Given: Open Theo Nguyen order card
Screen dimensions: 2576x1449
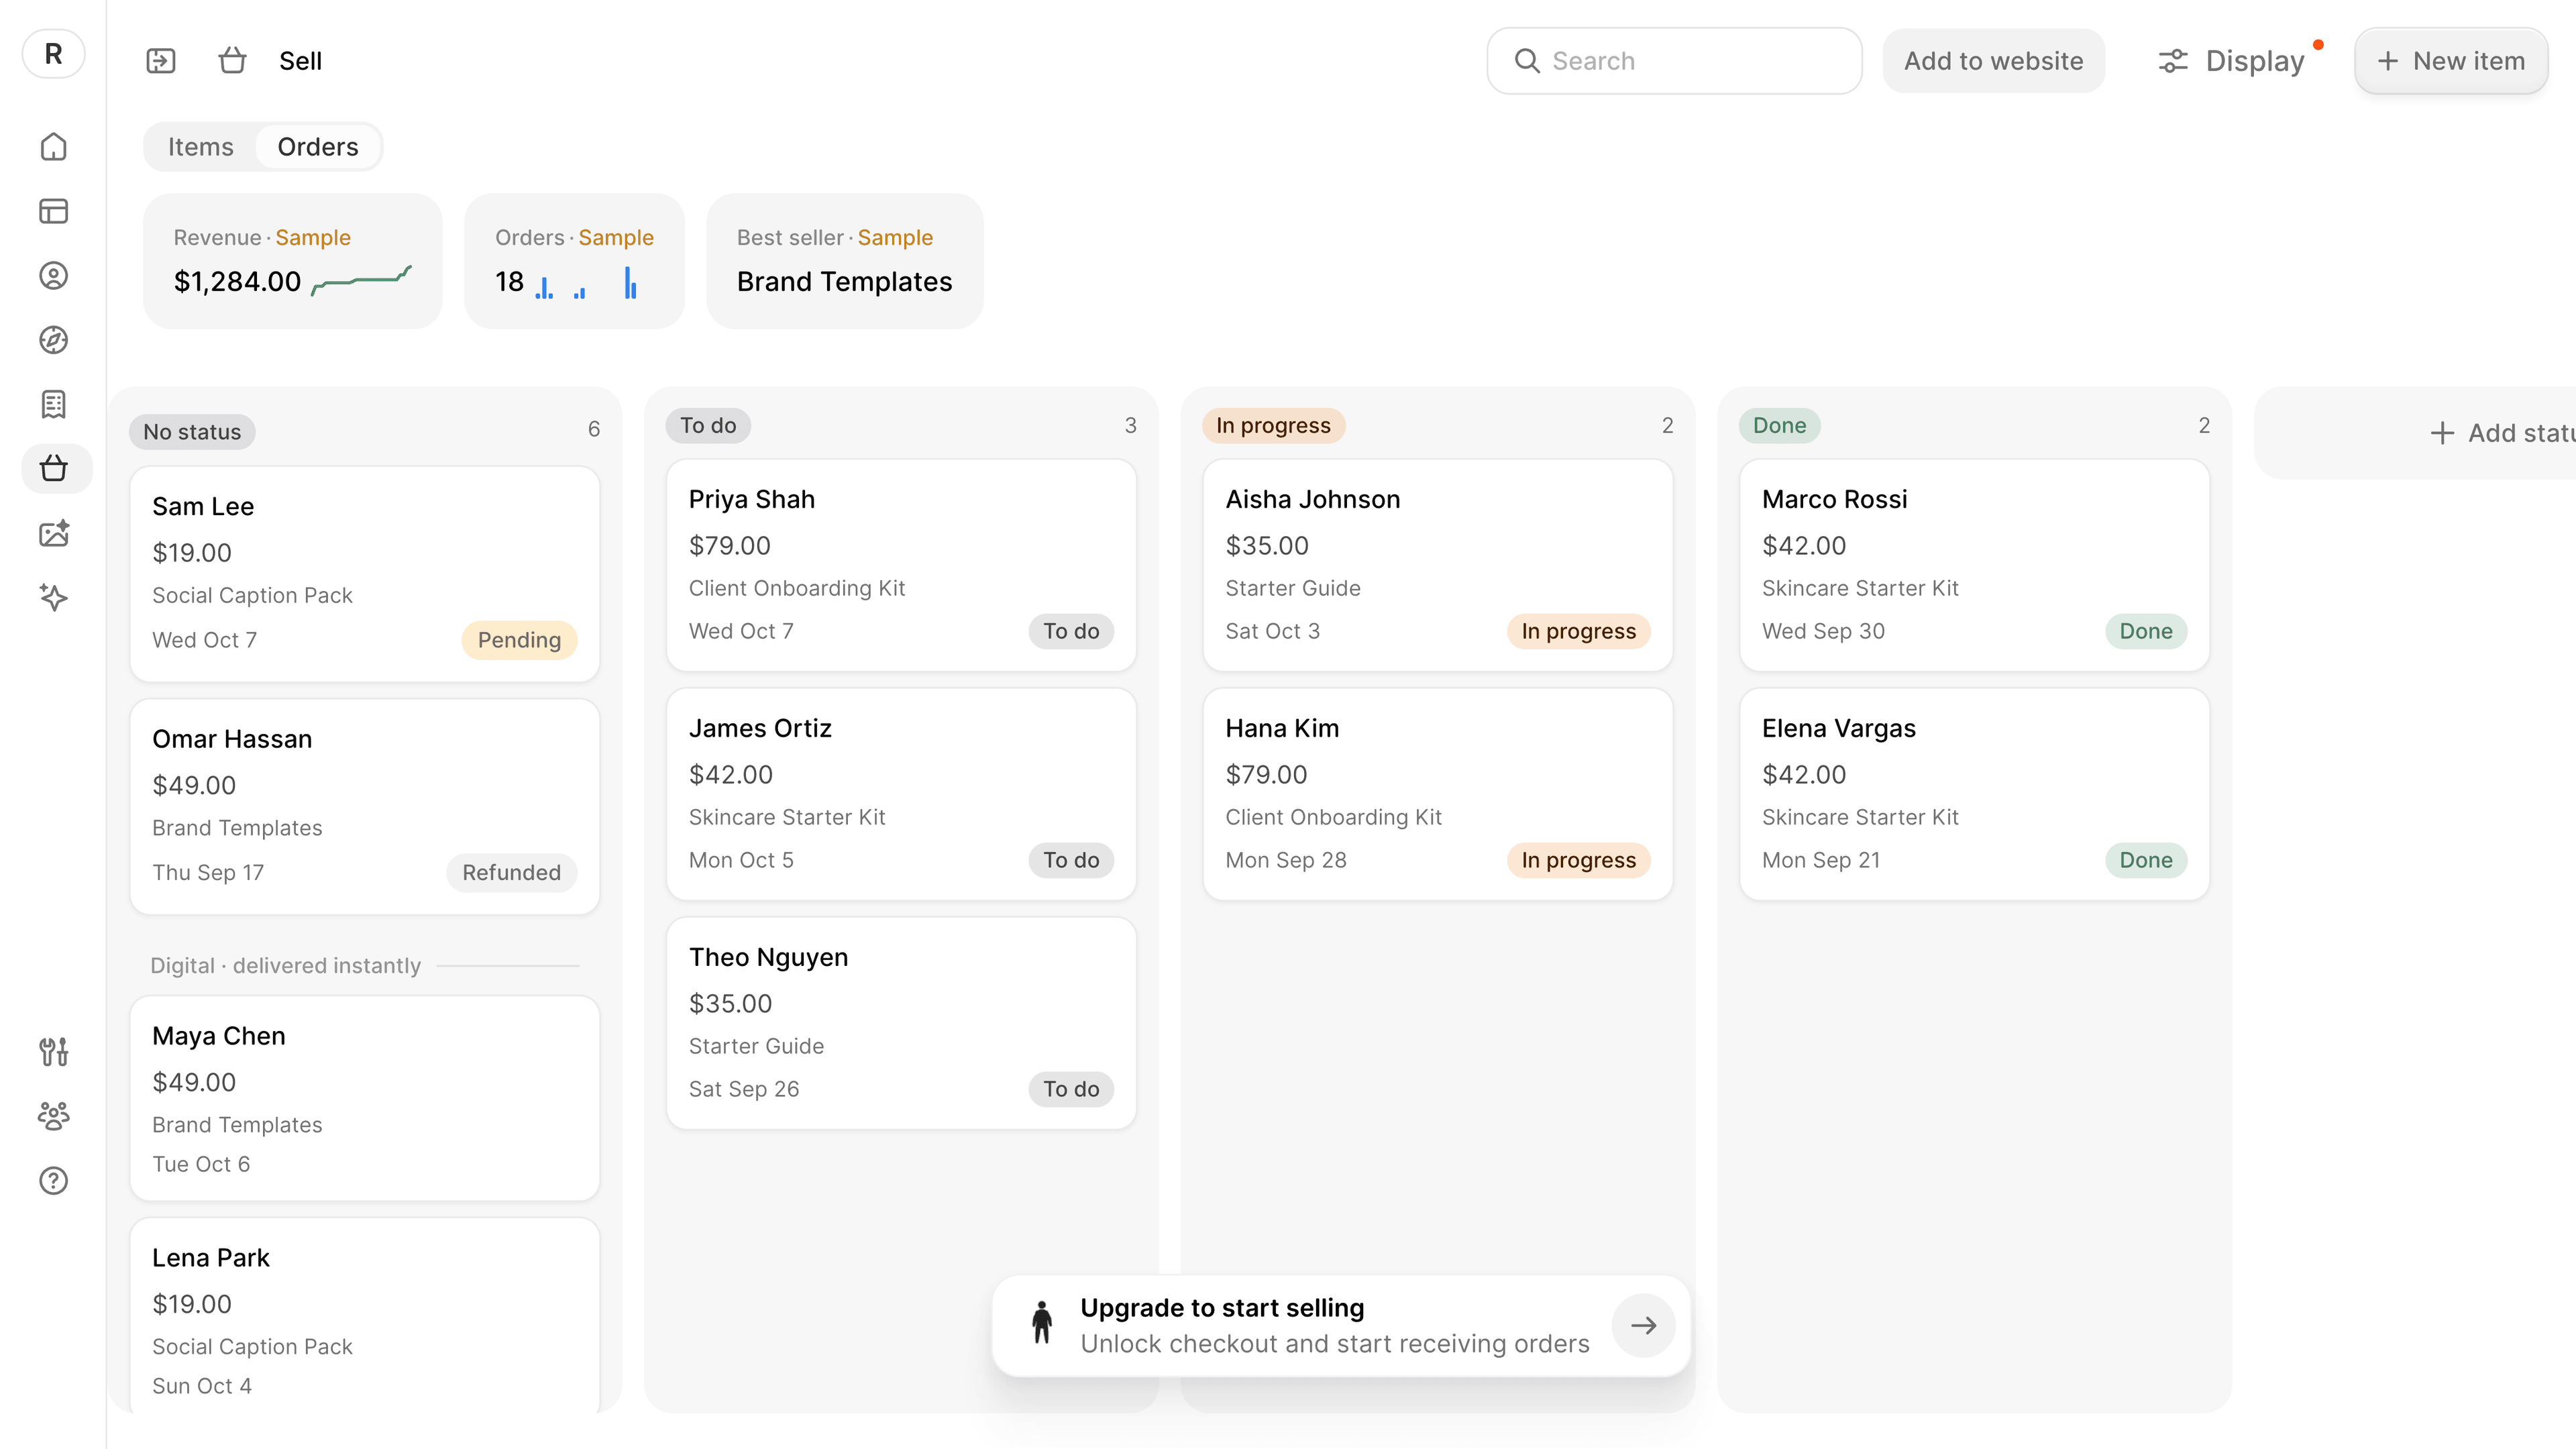Looking at the screenshot, I should 901,1023.
